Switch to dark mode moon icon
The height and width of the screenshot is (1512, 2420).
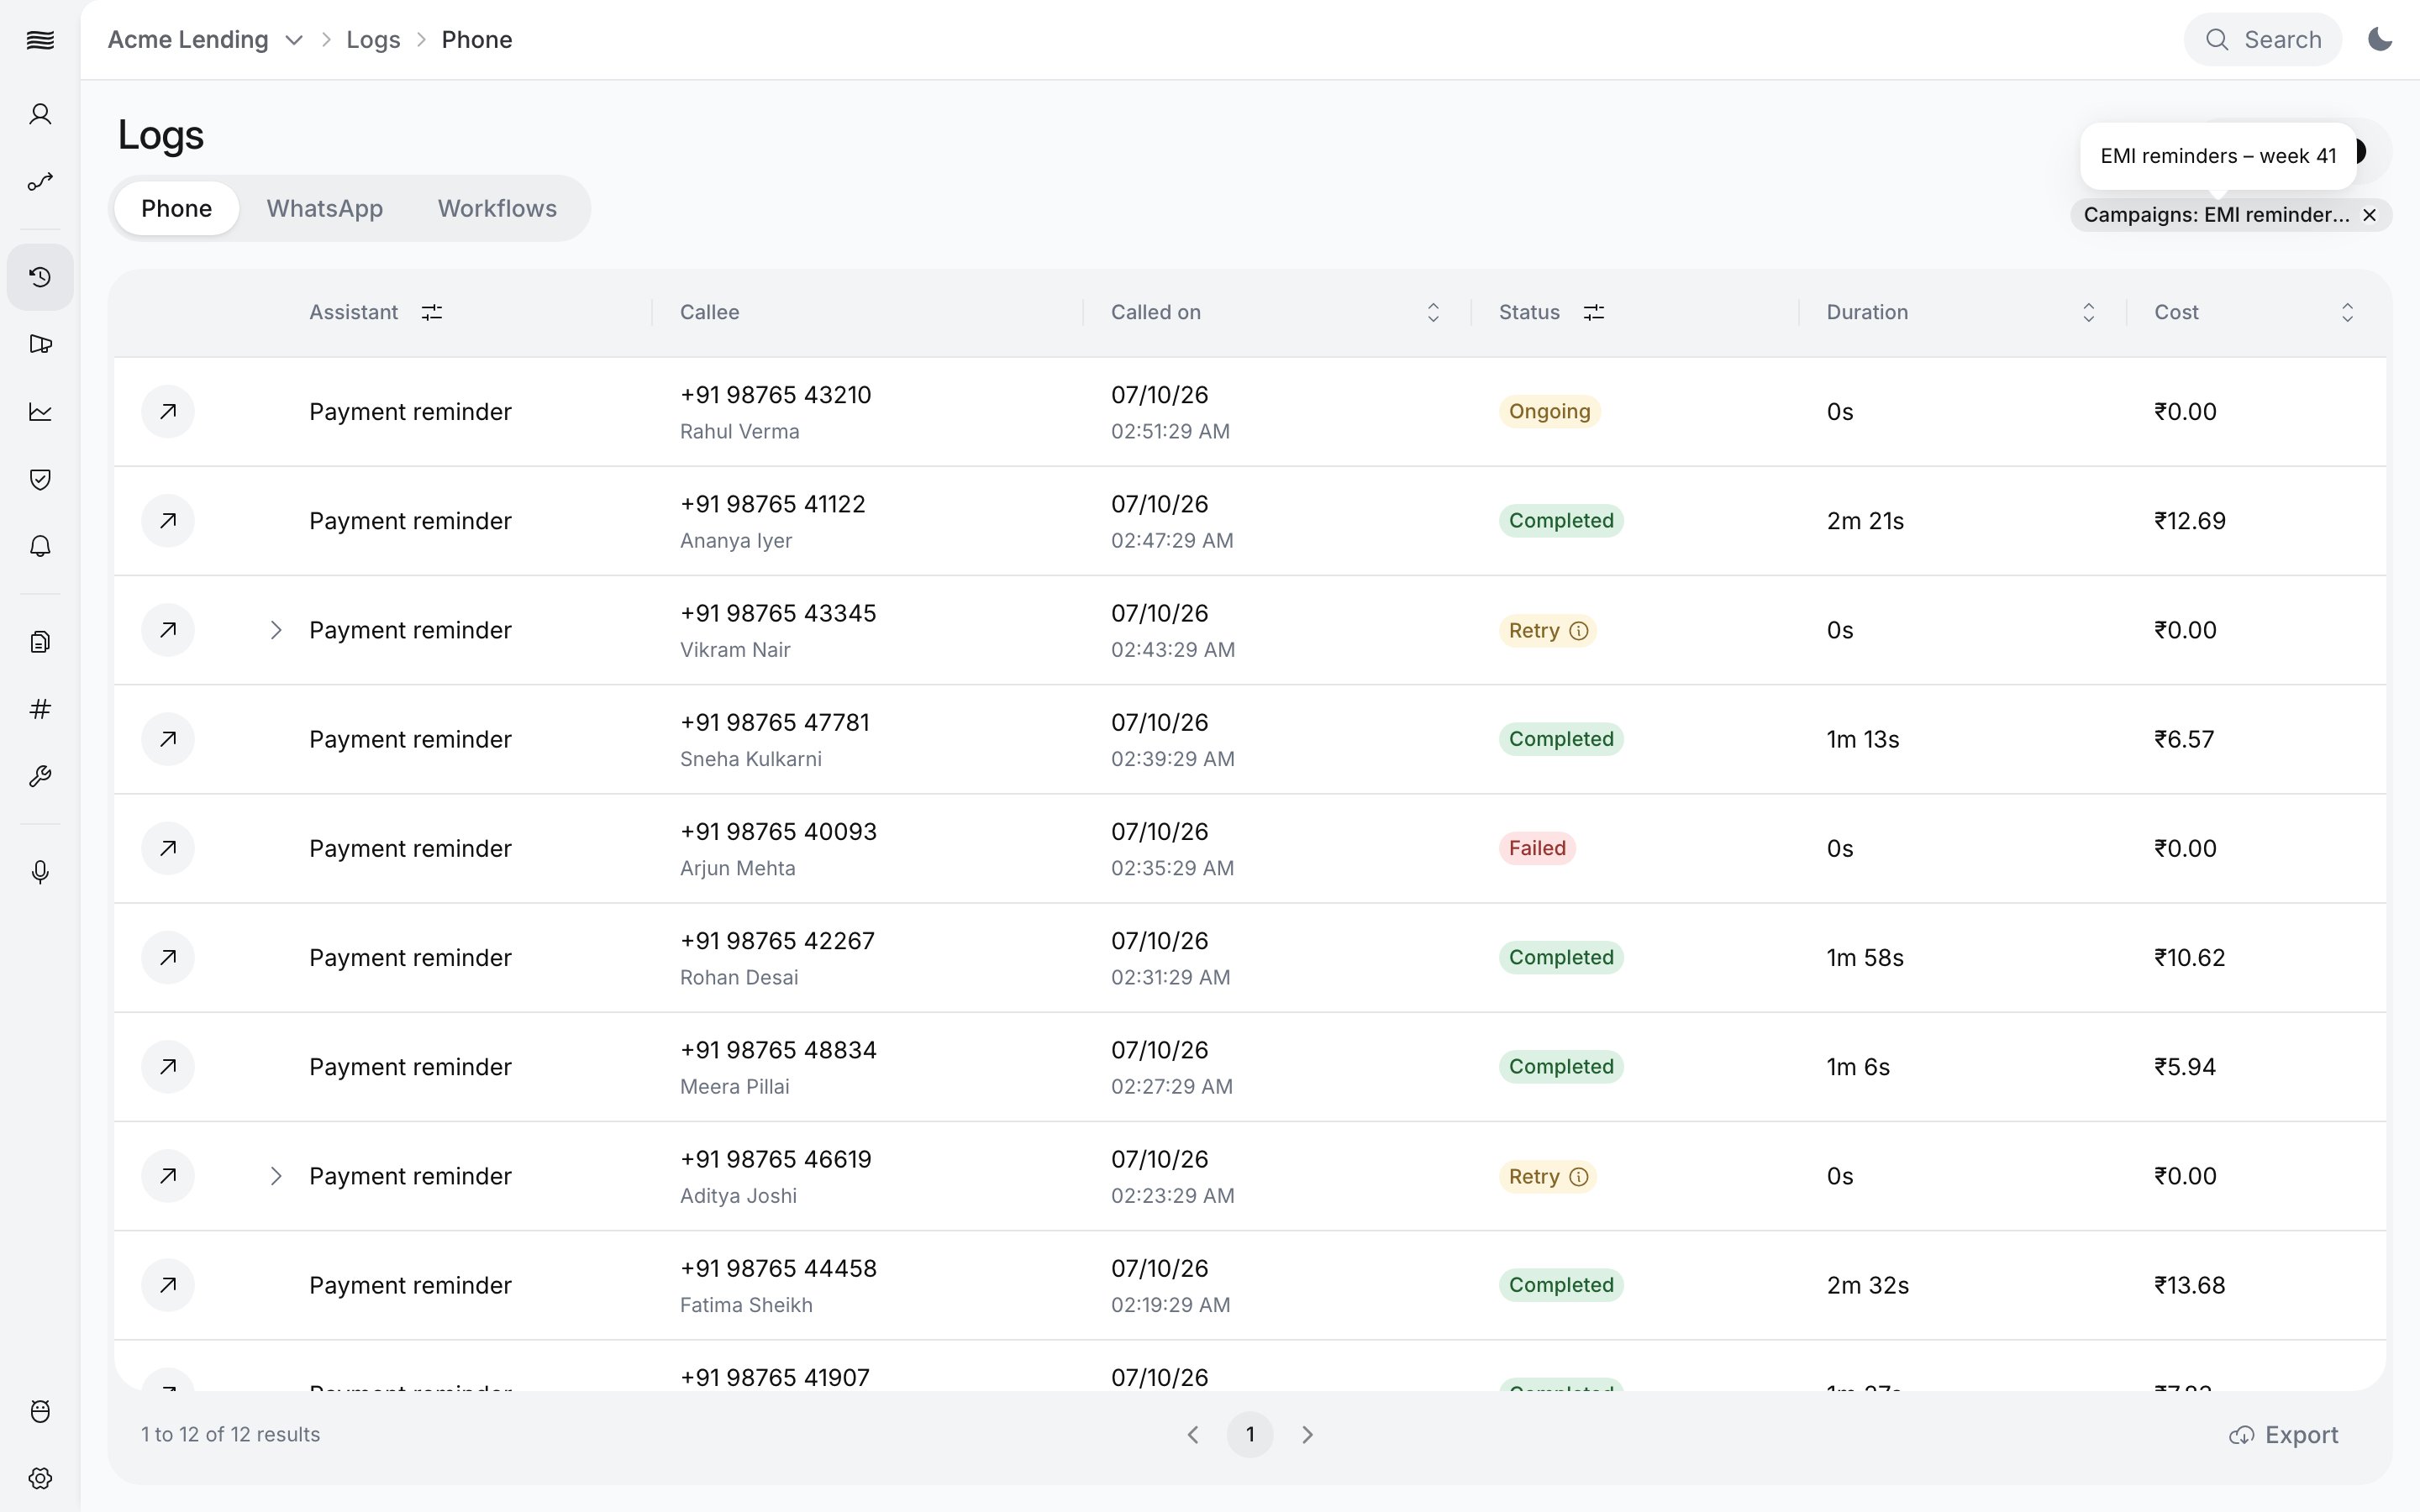pos(2380,39)
